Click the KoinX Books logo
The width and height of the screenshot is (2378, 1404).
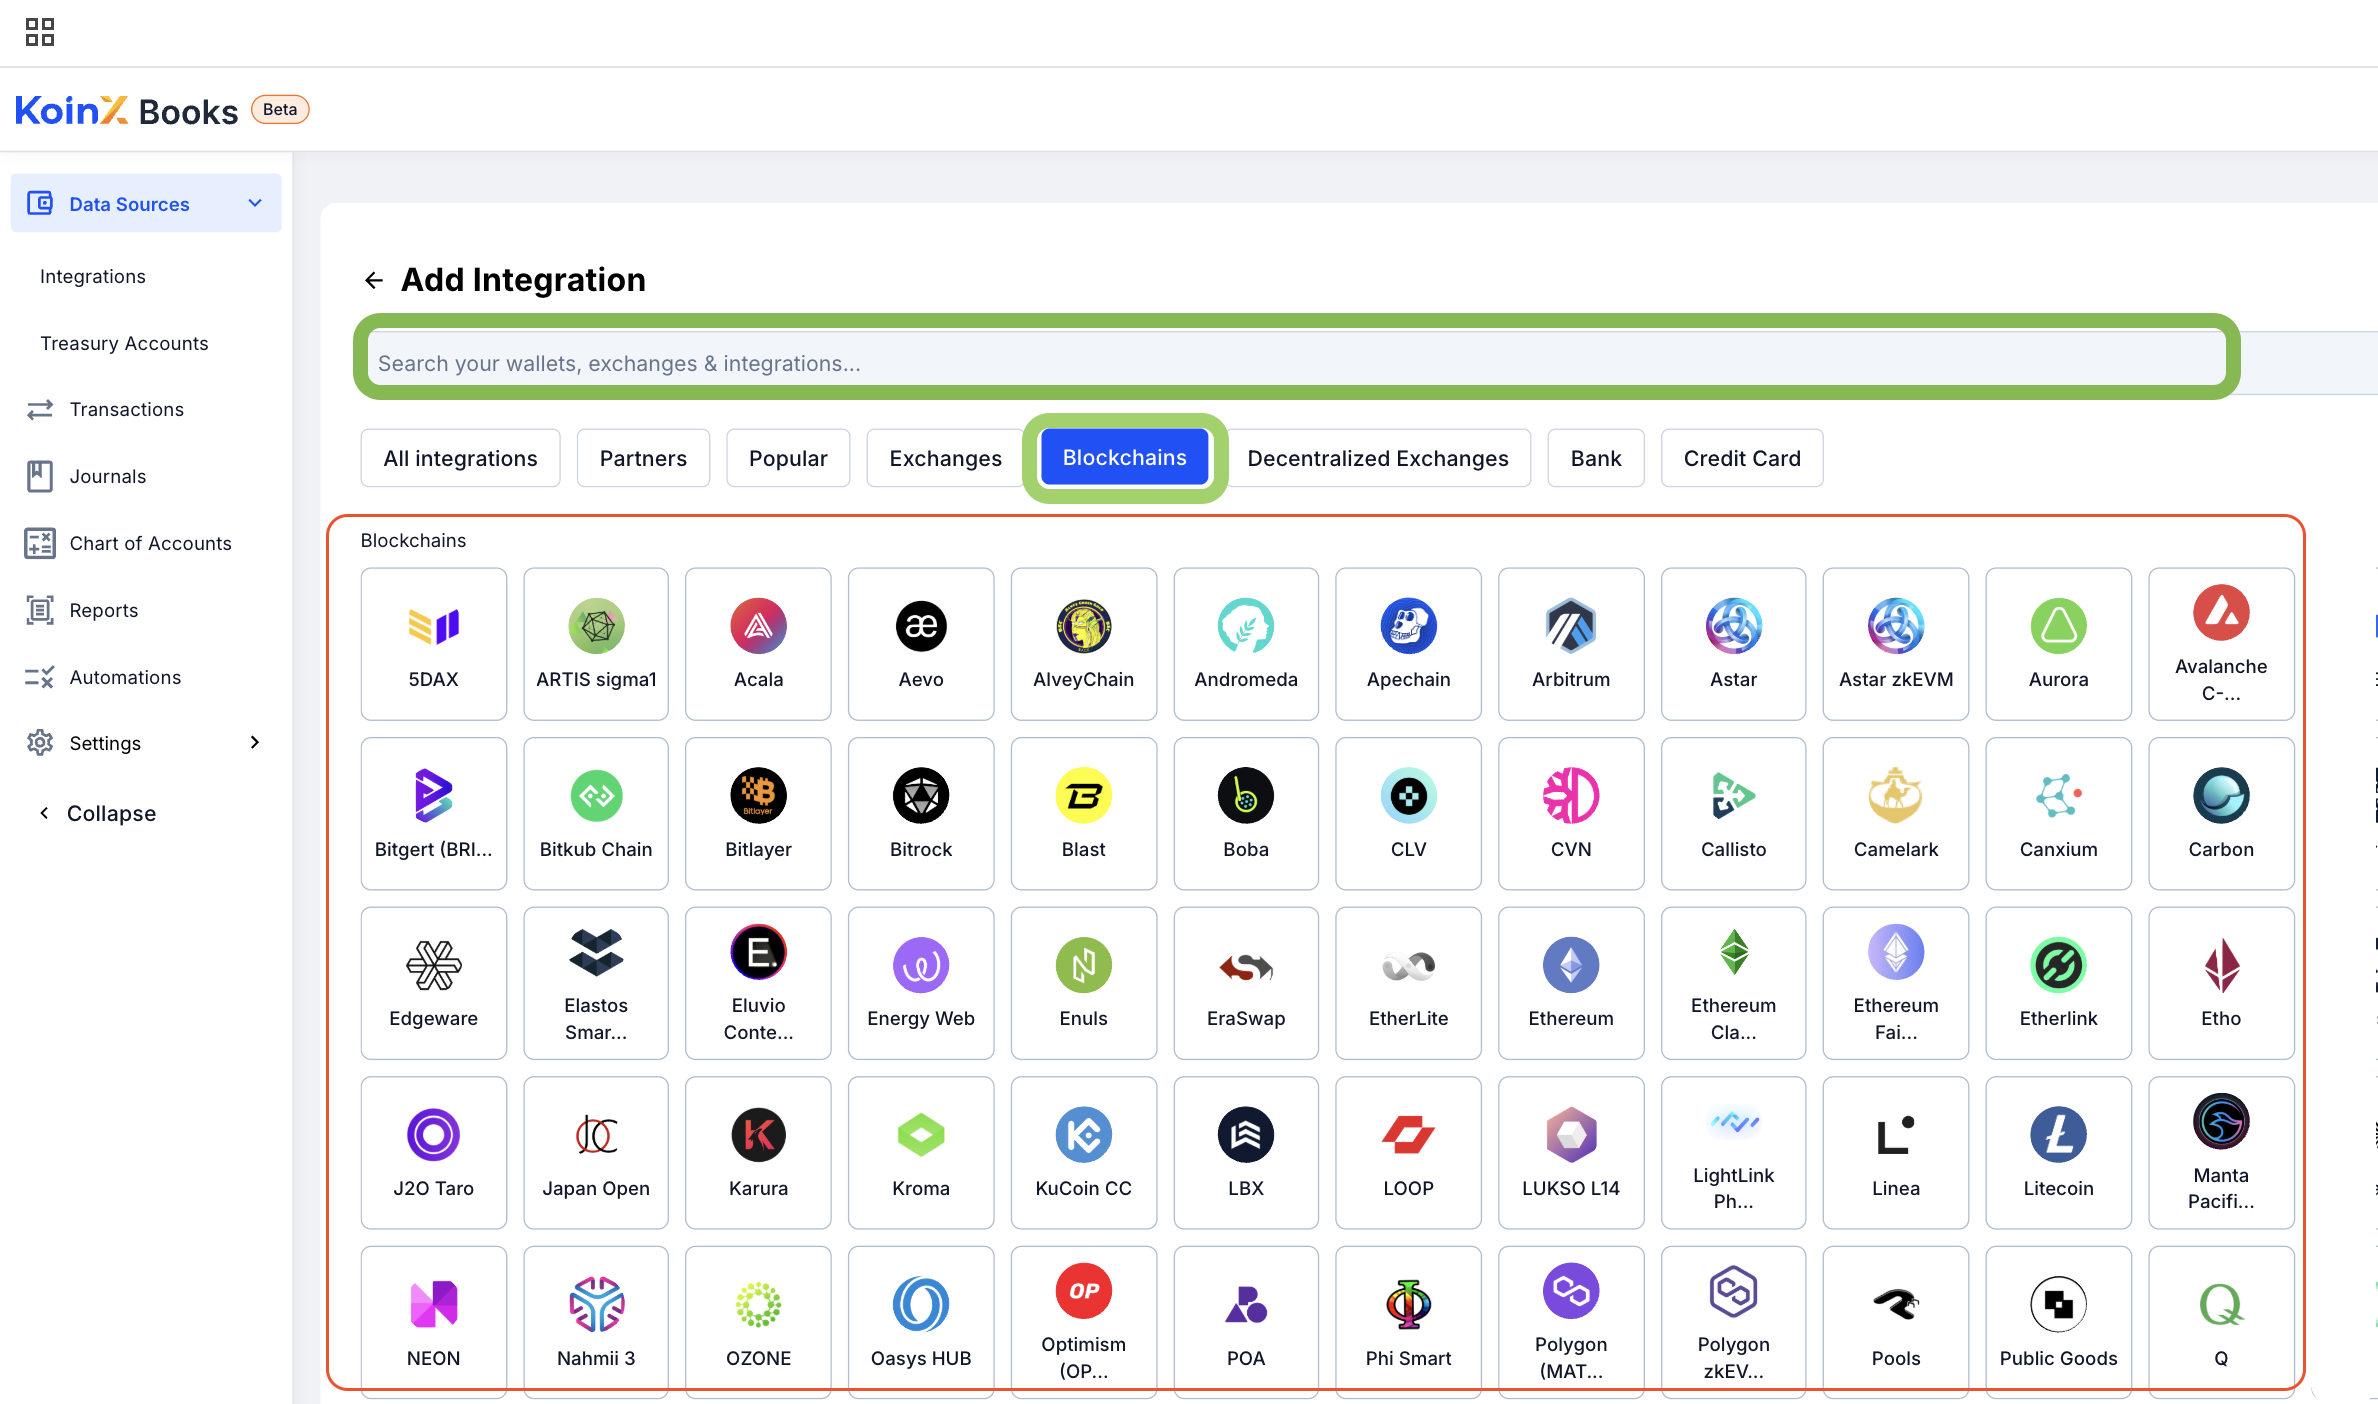coord(126,110)
